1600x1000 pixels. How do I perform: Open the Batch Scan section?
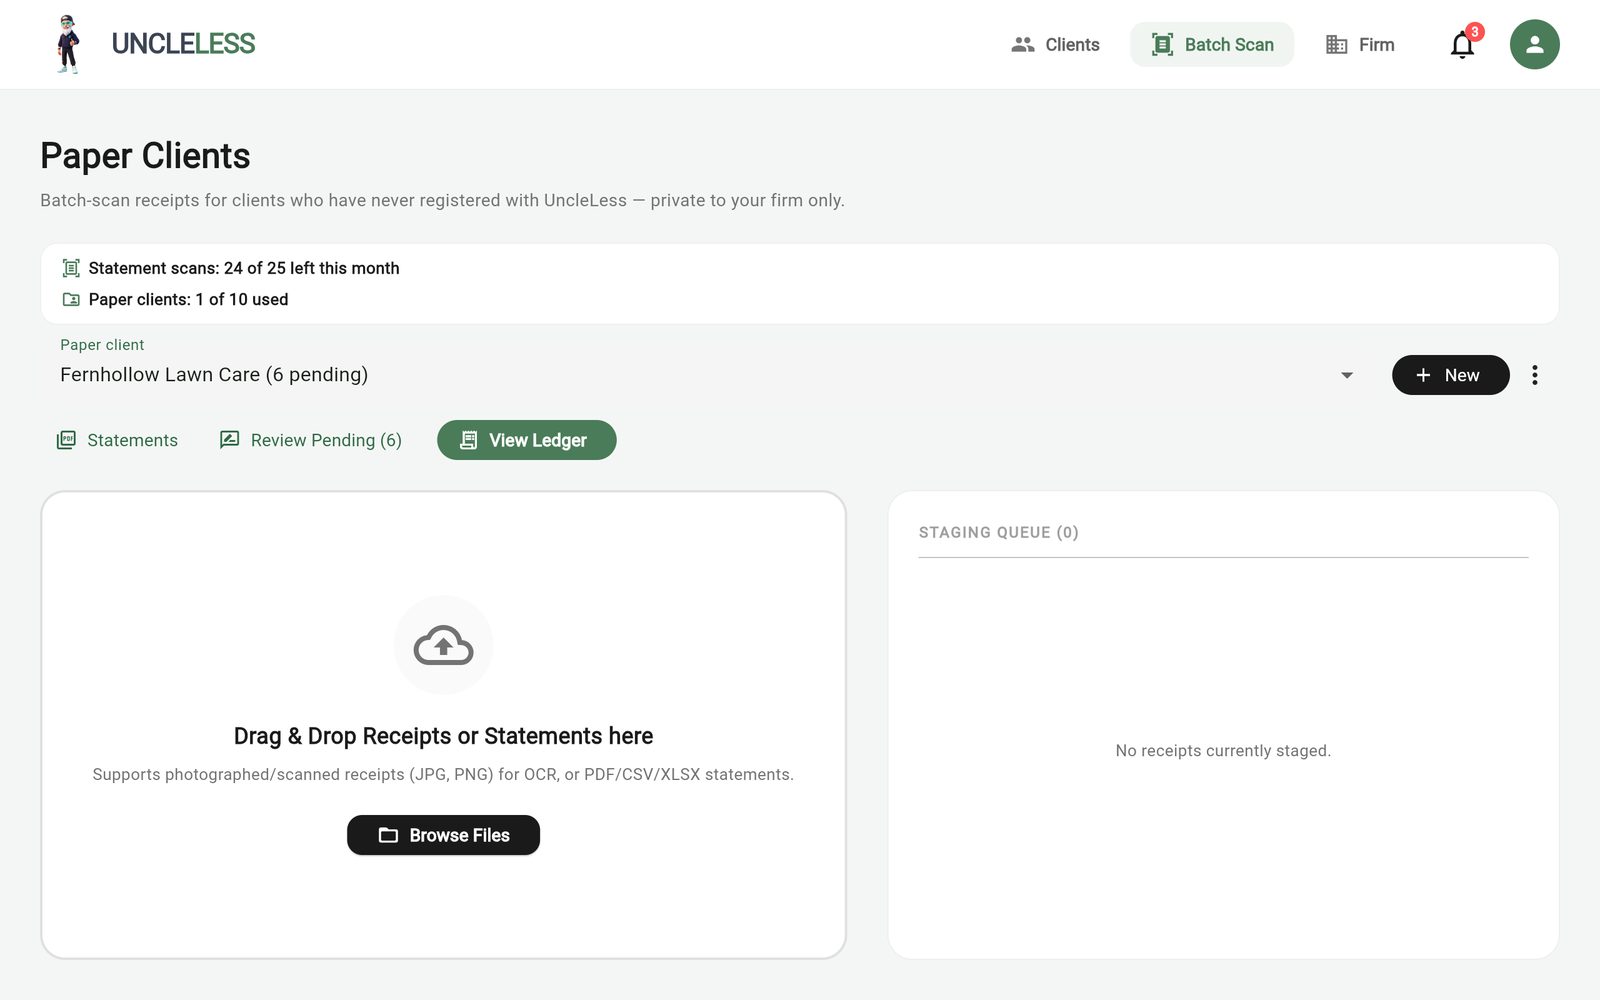coord(1212,44)
